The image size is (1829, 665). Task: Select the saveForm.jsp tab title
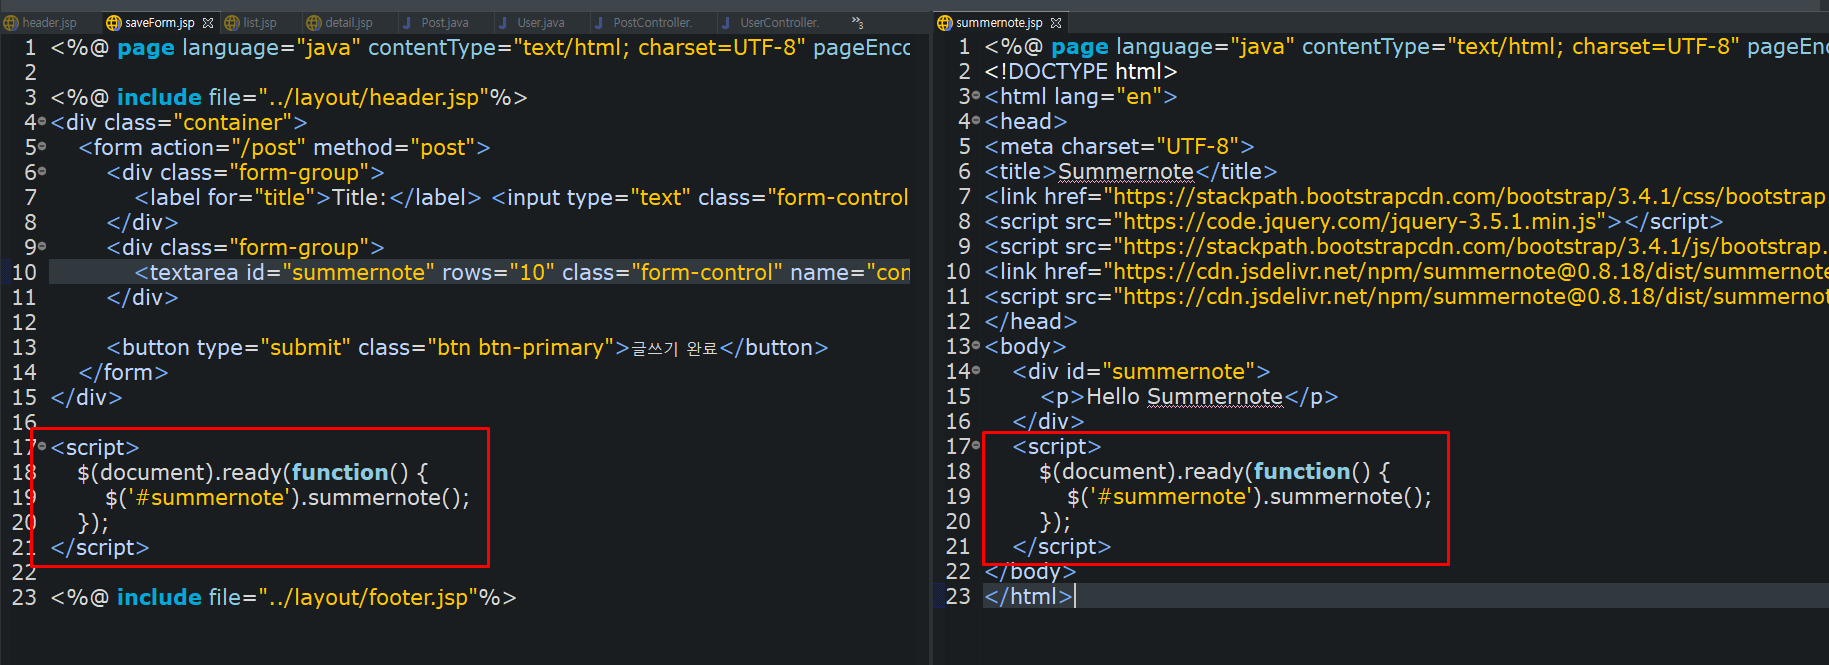coord(159,22)
